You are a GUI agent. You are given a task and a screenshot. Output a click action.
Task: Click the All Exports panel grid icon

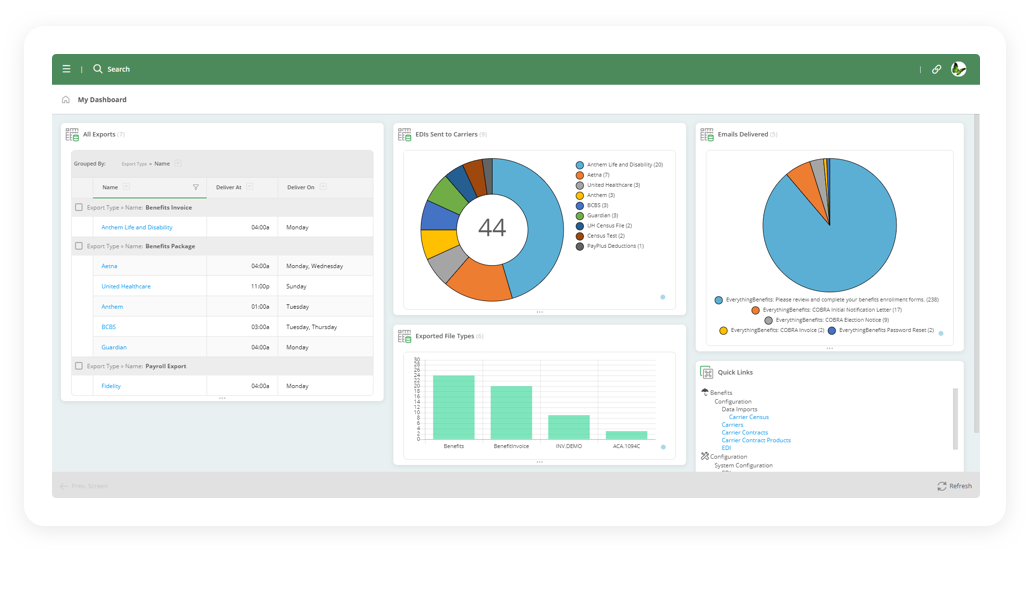click(71, 133)
